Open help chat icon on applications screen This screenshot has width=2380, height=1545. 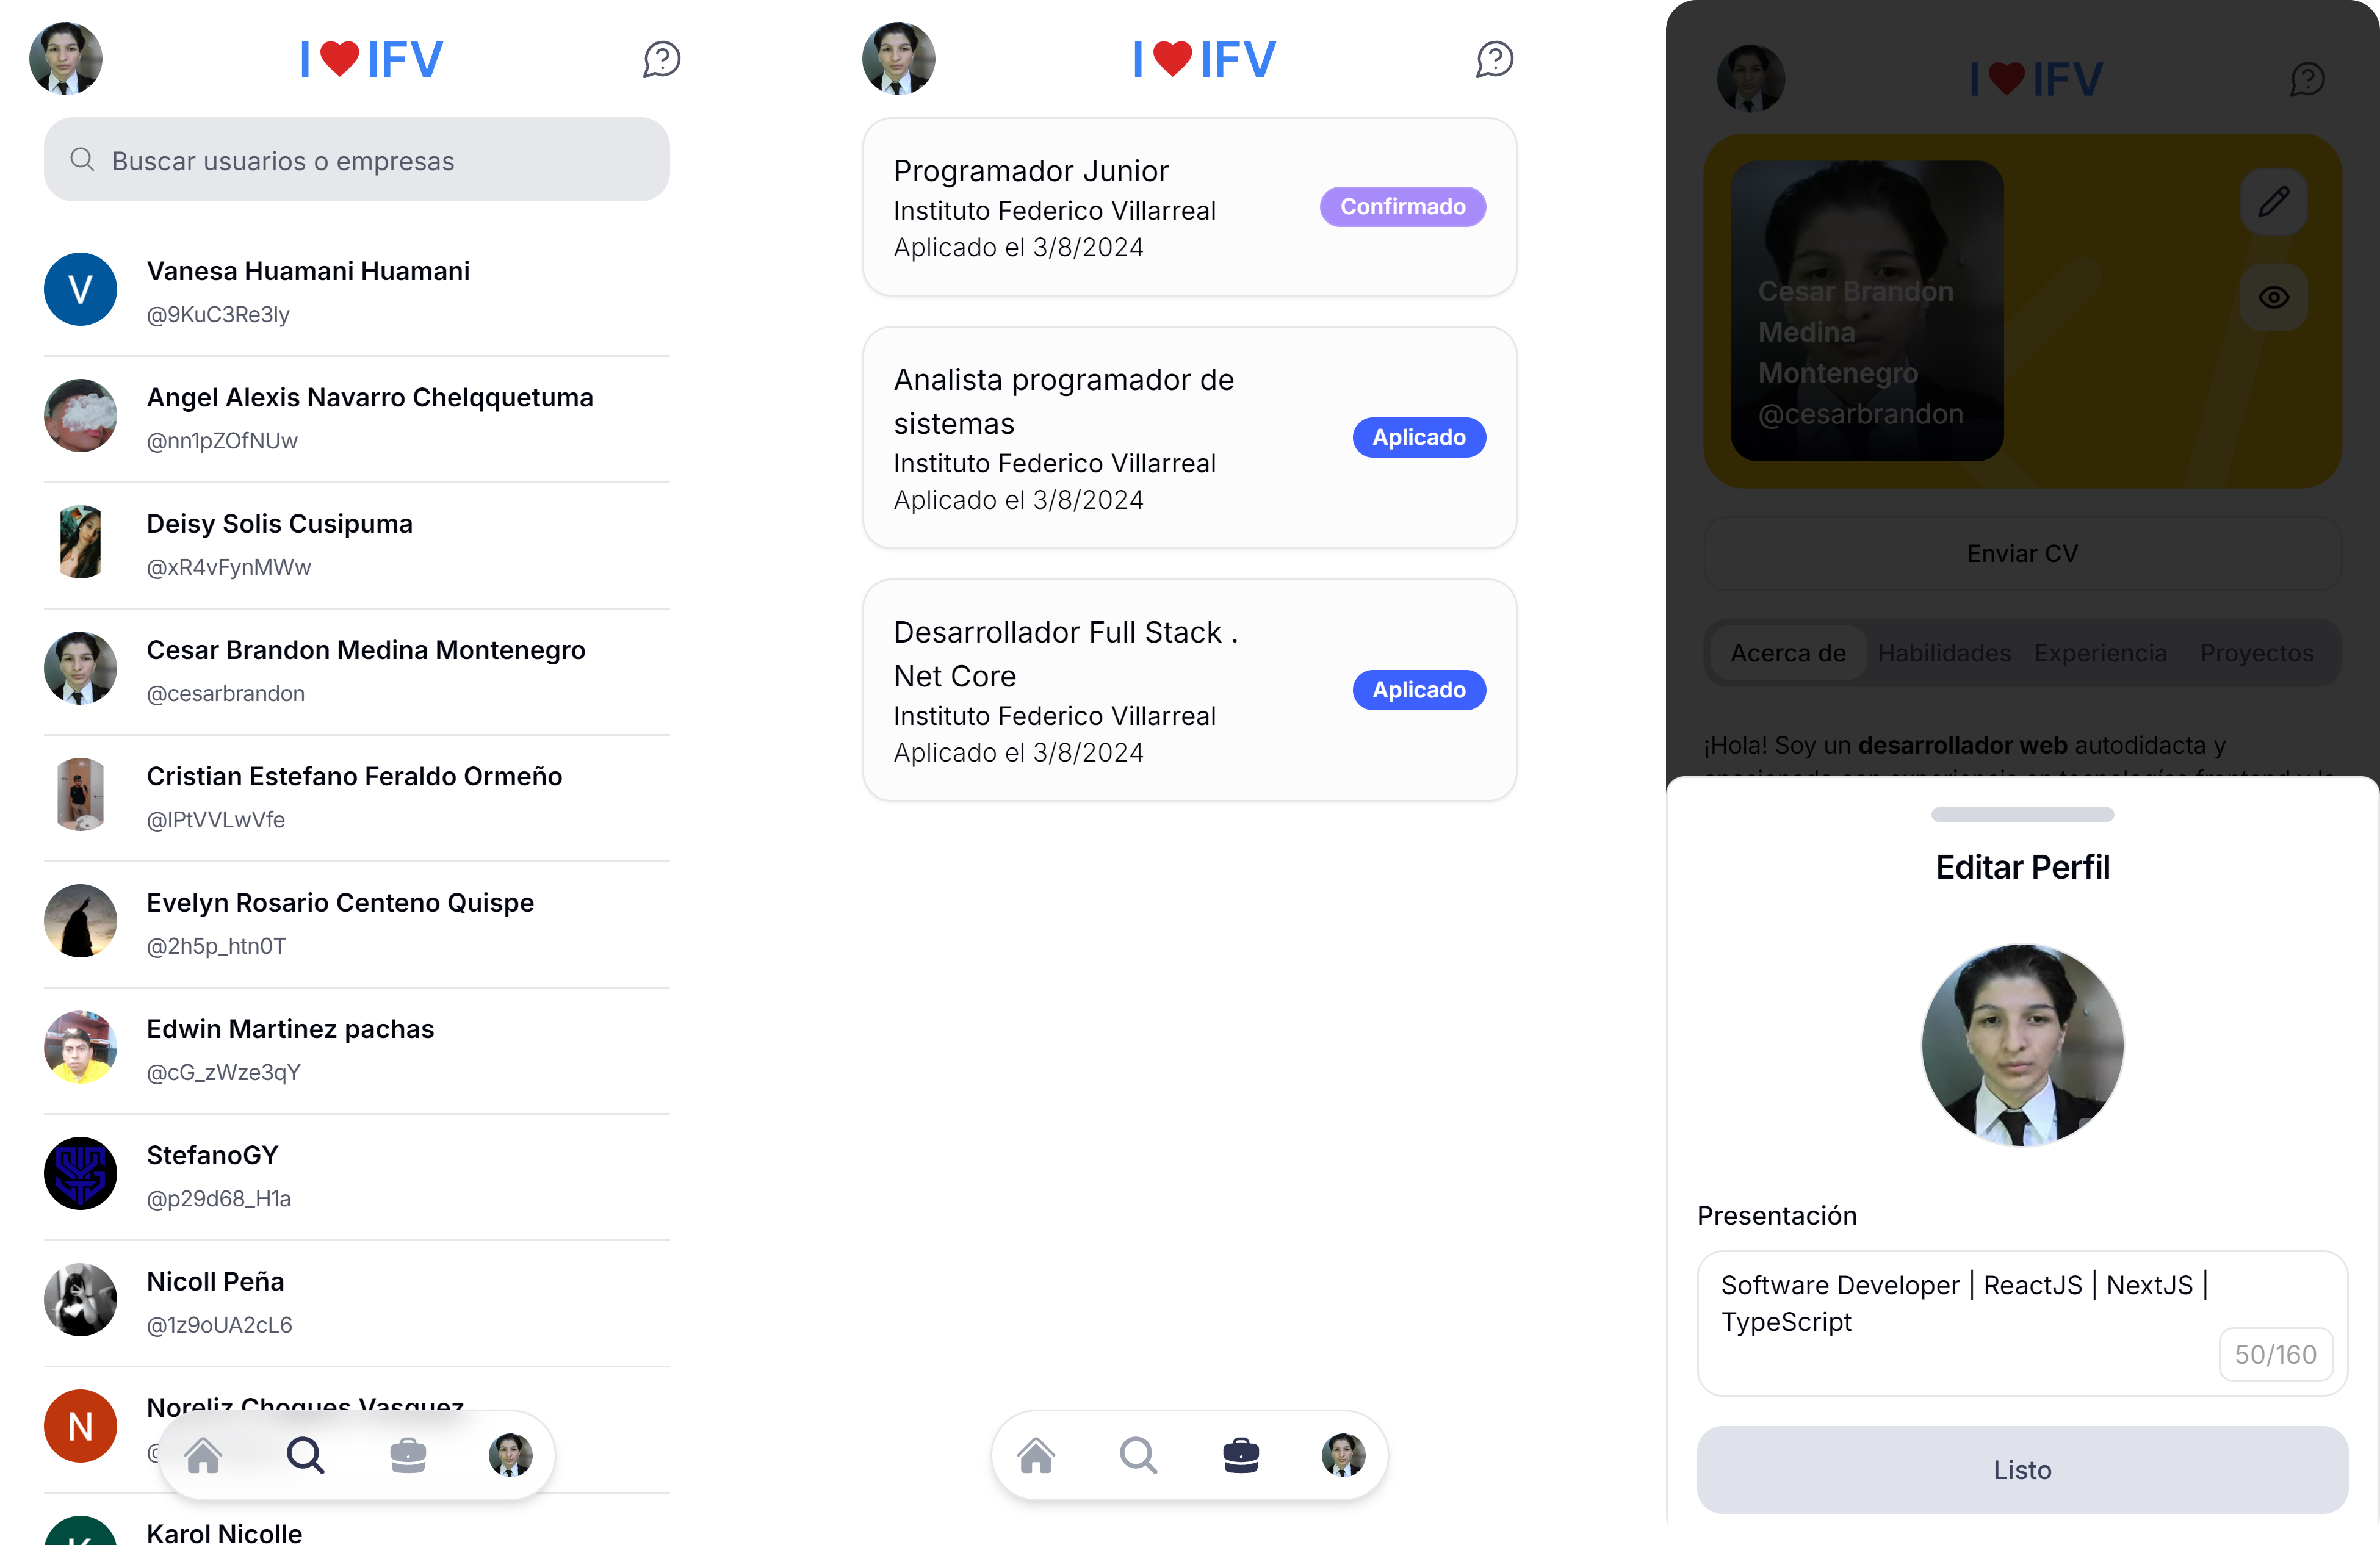1494,59
